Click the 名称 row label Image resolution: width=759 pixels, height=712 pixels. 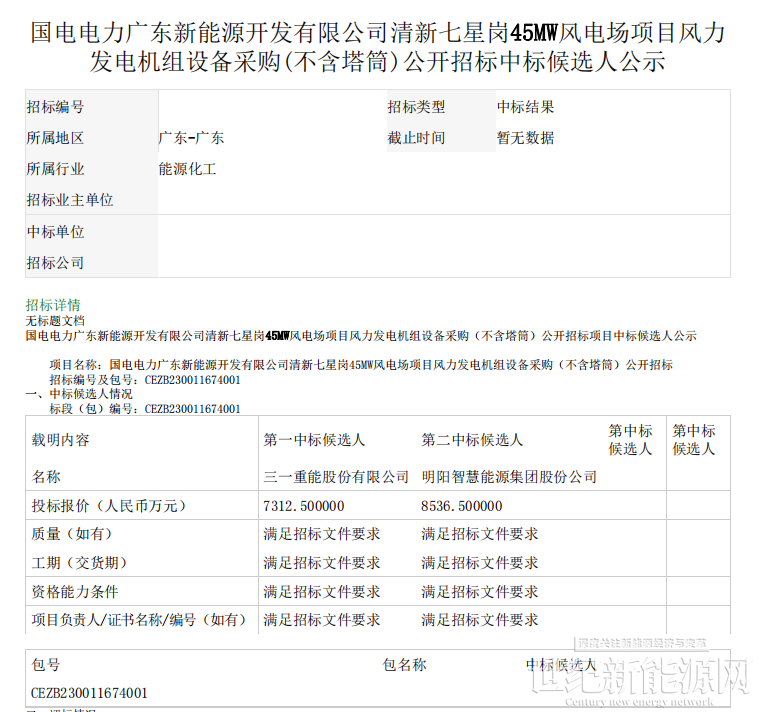pos(46,477)
